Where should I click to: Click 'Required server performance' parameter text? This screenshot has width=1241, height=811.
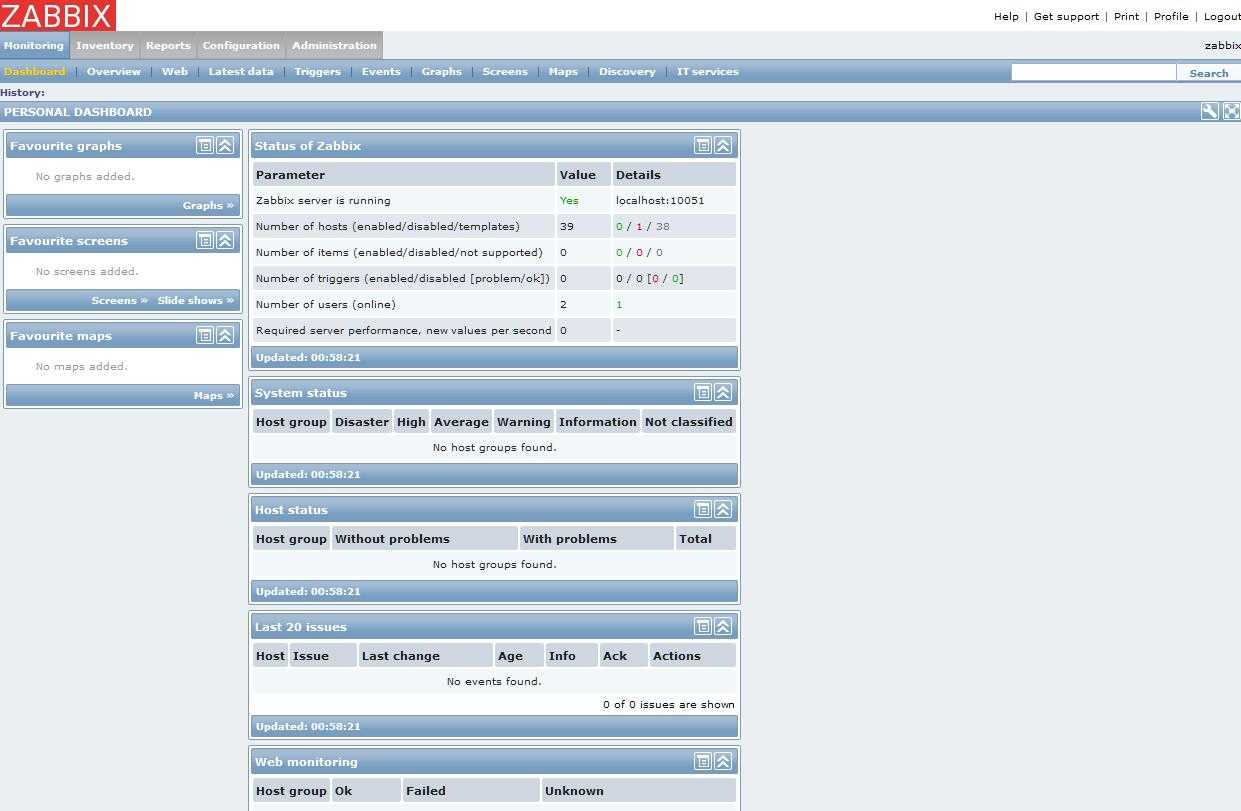pos(404,330)
